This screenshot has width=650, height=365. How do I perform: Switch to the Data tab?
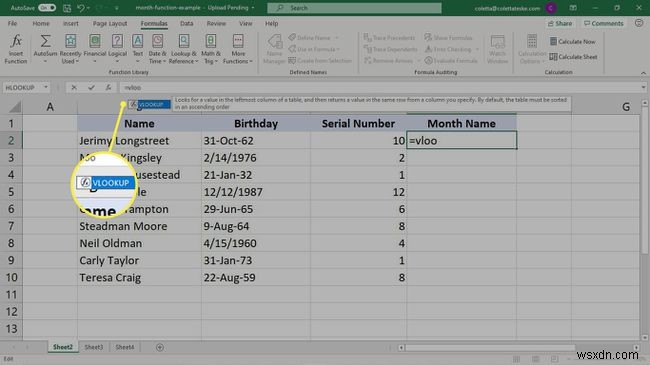click(x=187, y=24)
